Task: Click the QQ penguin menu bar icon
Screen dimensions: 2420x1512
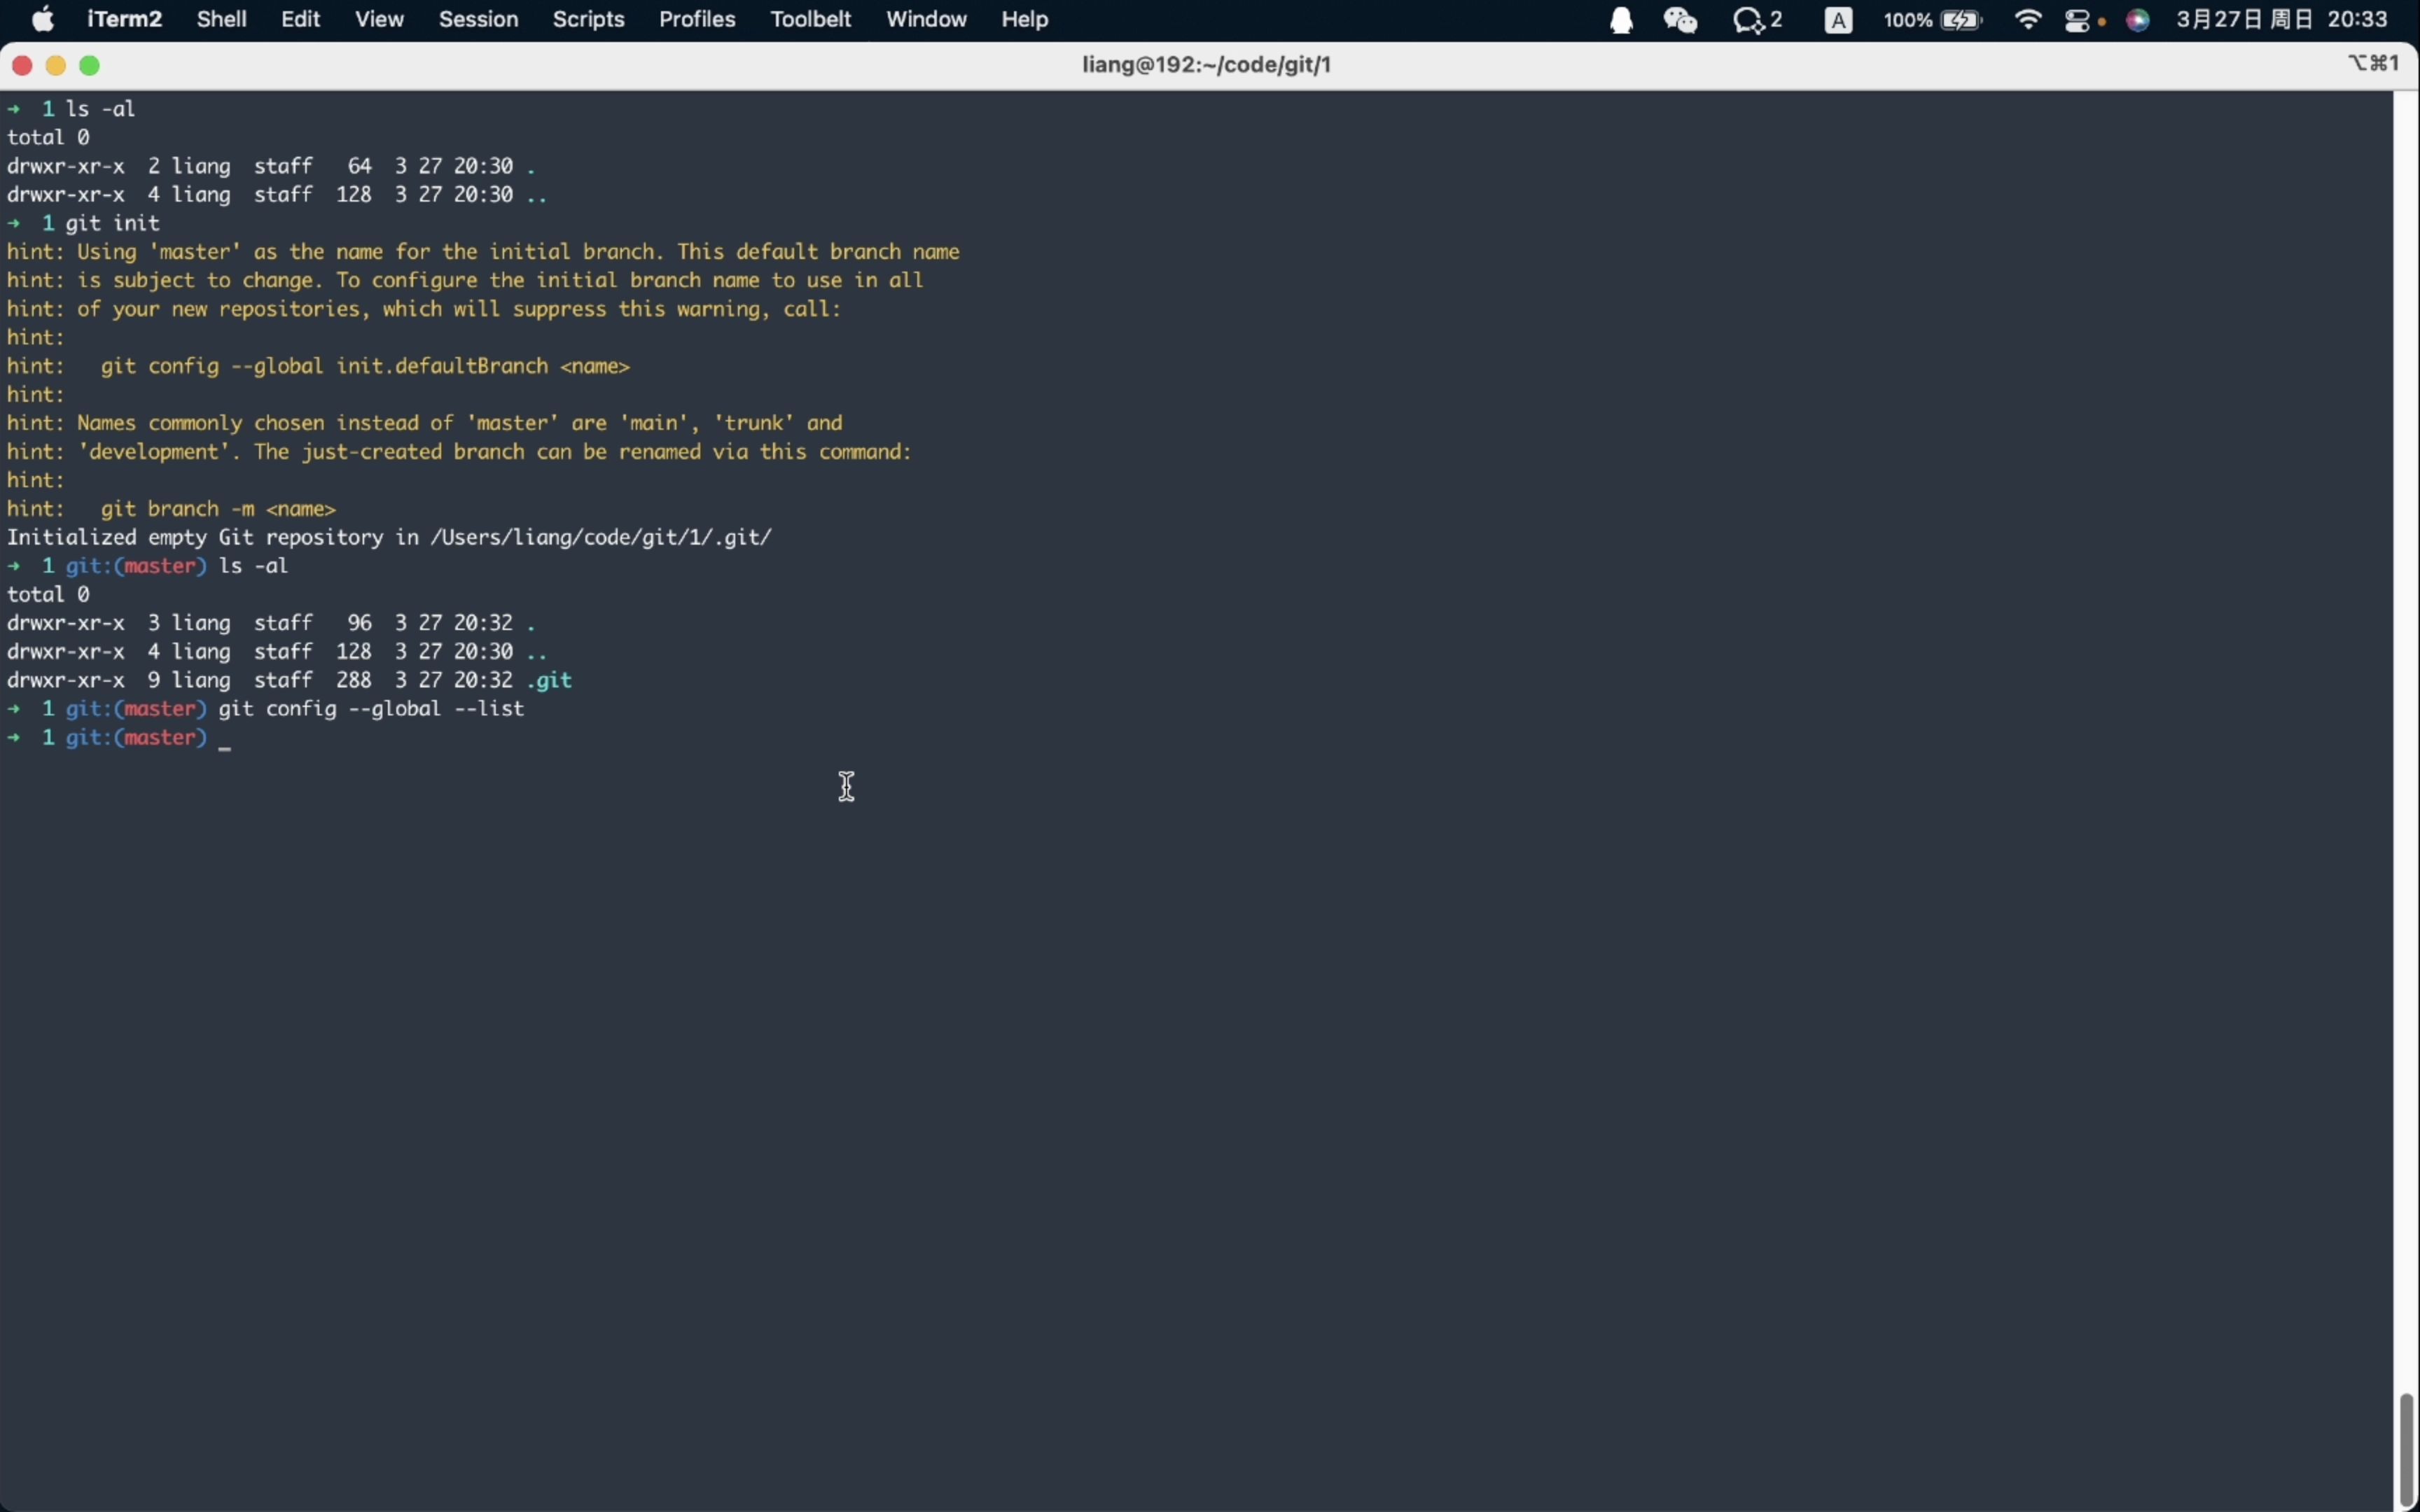Action: [1621, 20]
